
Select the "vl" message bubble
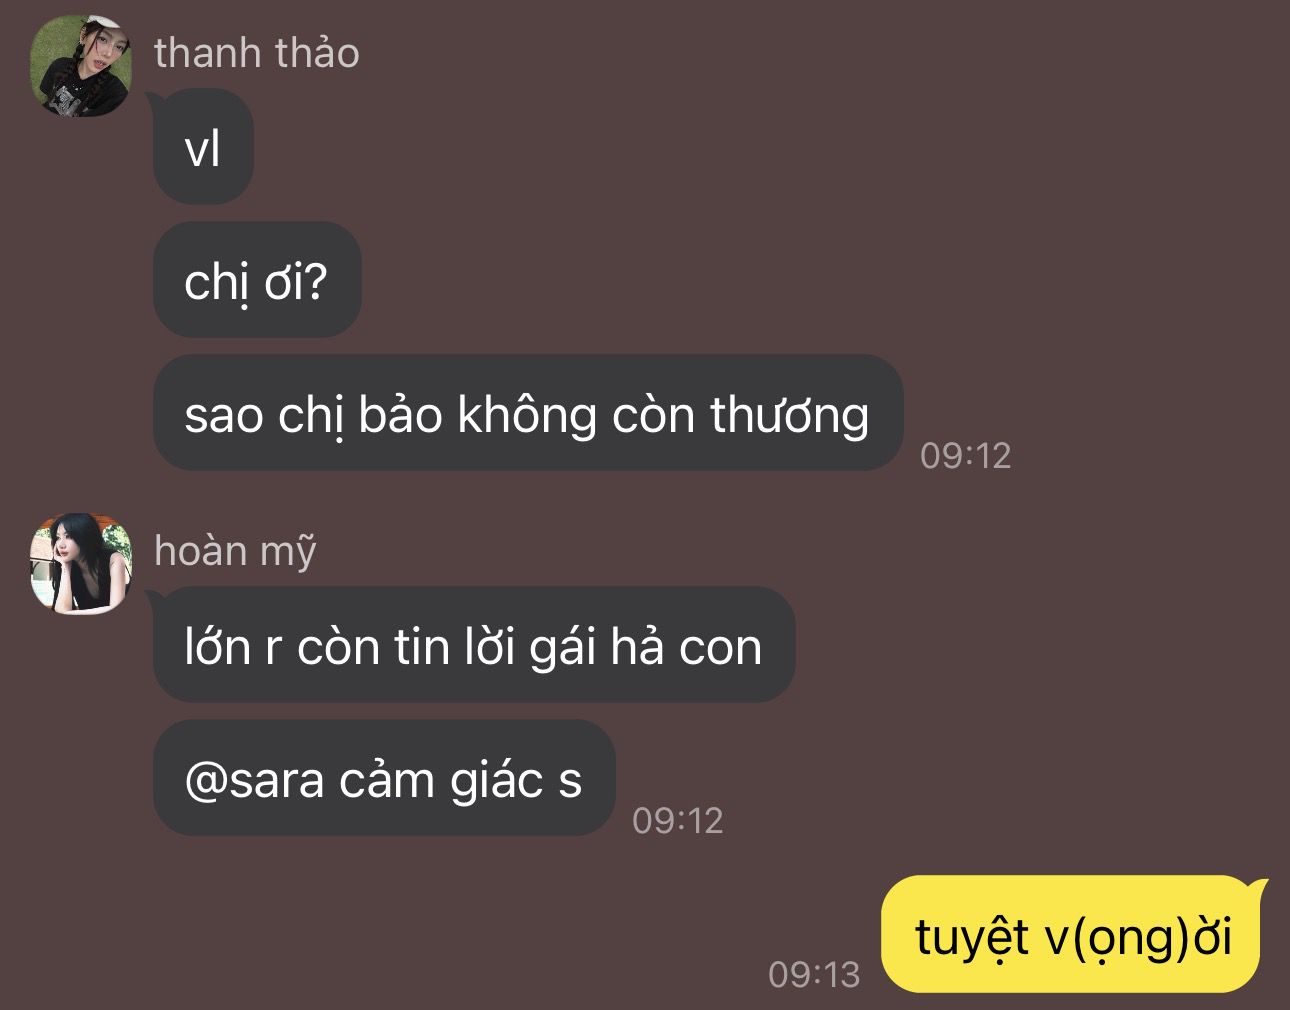click(203, 147)
